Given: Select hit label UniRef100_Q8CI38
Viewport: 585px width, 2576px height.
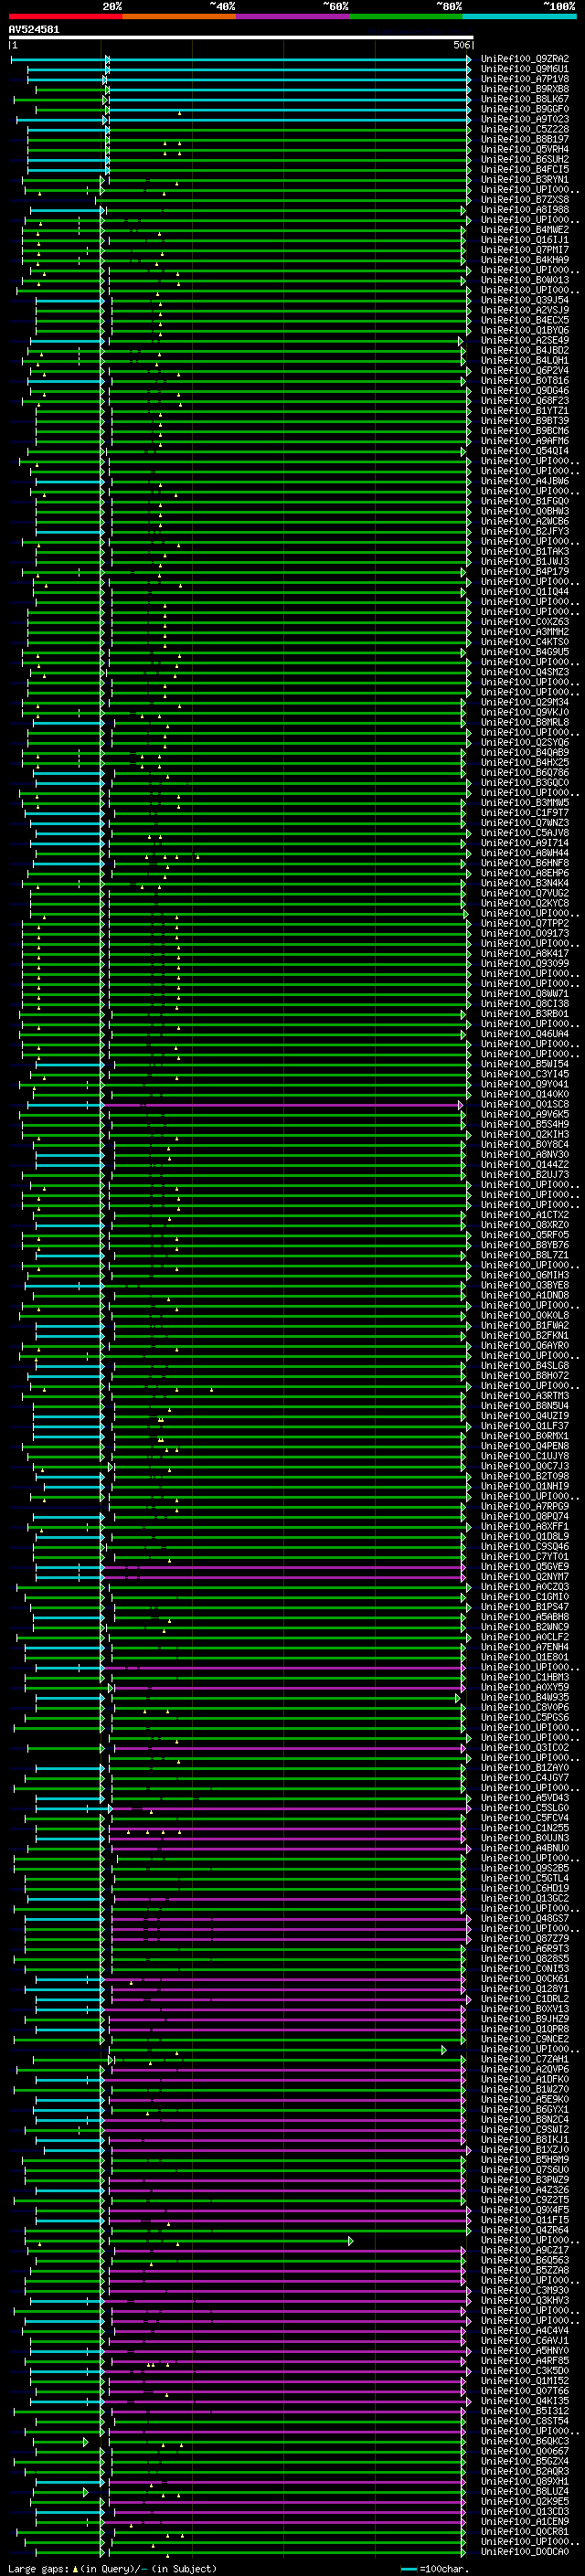Looking at the screenshot, I should pos(525,1003).
